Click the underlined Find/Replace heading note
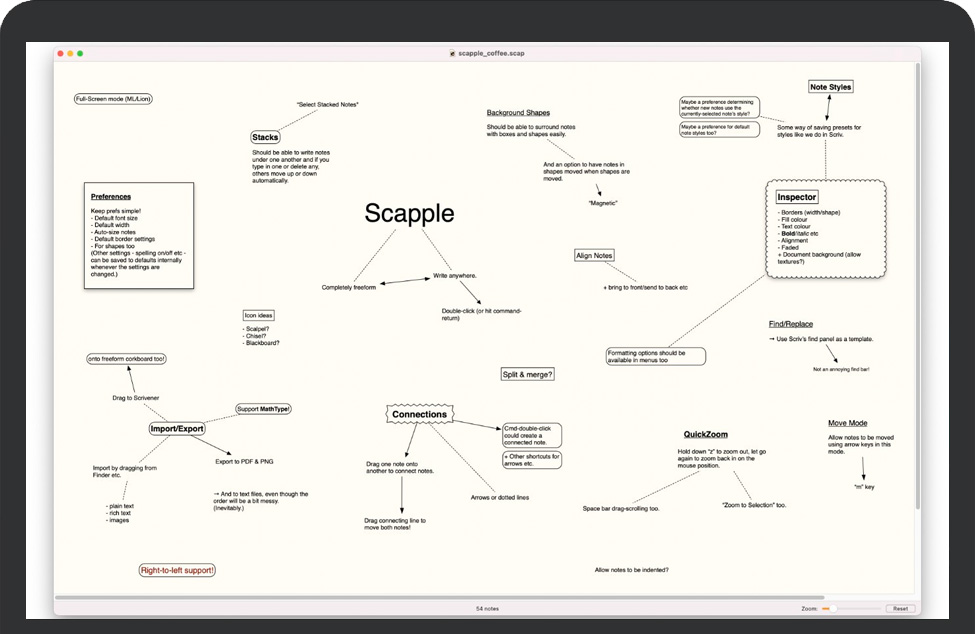This screenshot has width=975, height=634. (x=790, y=324)
